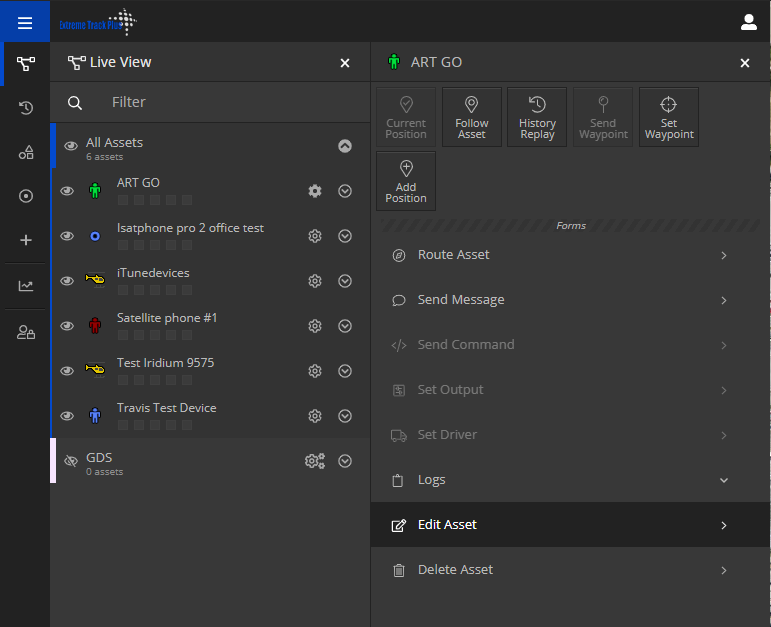Image resolution: width=771 pixels, height=627 pixels.
Task: Select the Live View sidebar icon
Action: tap(26, 63)
